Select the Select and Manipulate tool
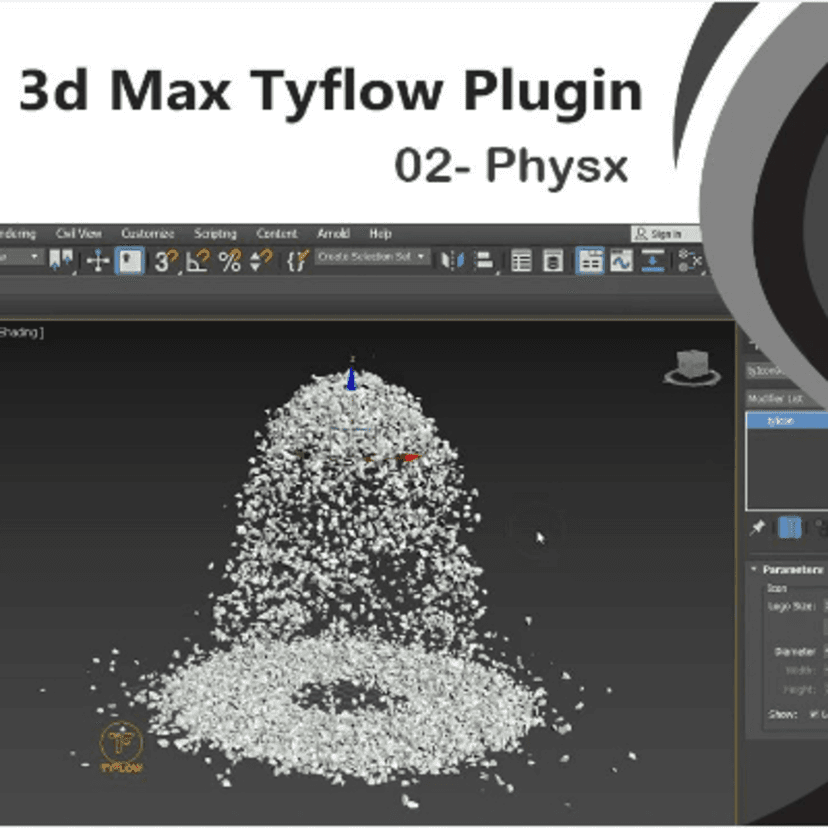 [98, 260]
